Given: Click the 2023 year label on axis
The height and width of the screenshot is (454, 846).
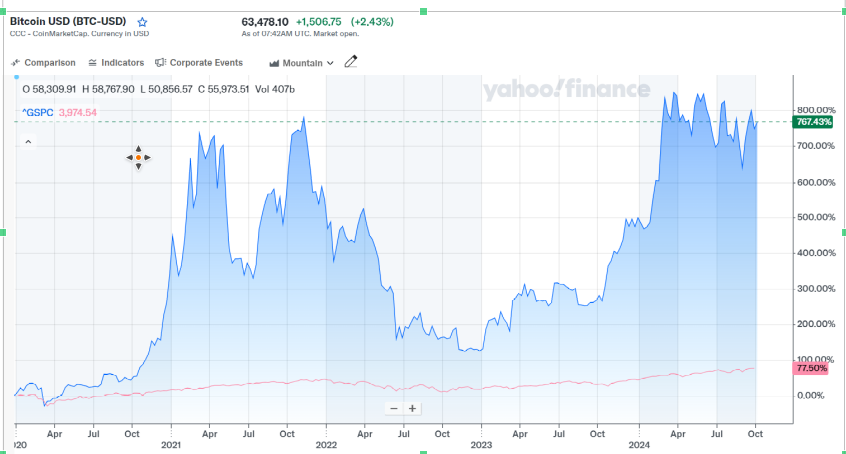Looking at the screenshot, I should pyautogui.click(x=481, y=445).
